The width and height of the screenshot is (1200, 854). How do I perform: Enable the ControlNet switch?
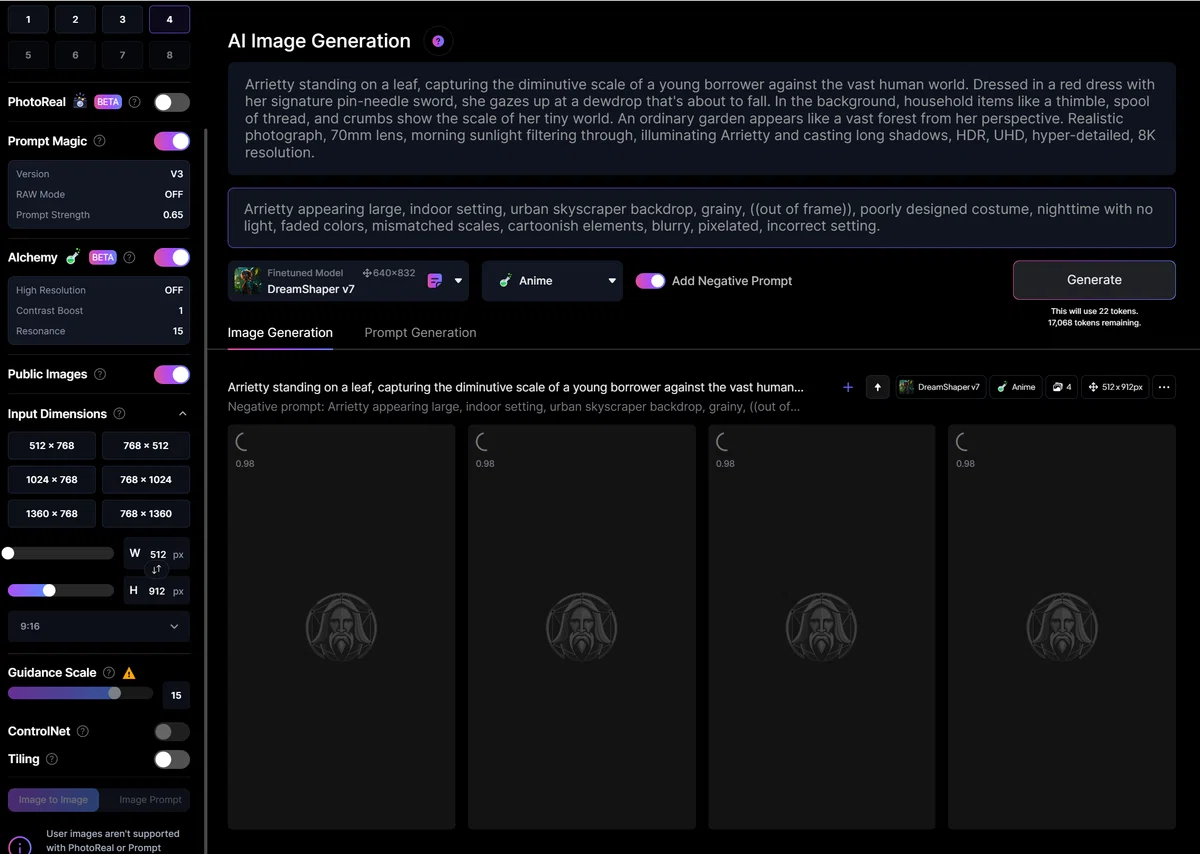(172, 732)
